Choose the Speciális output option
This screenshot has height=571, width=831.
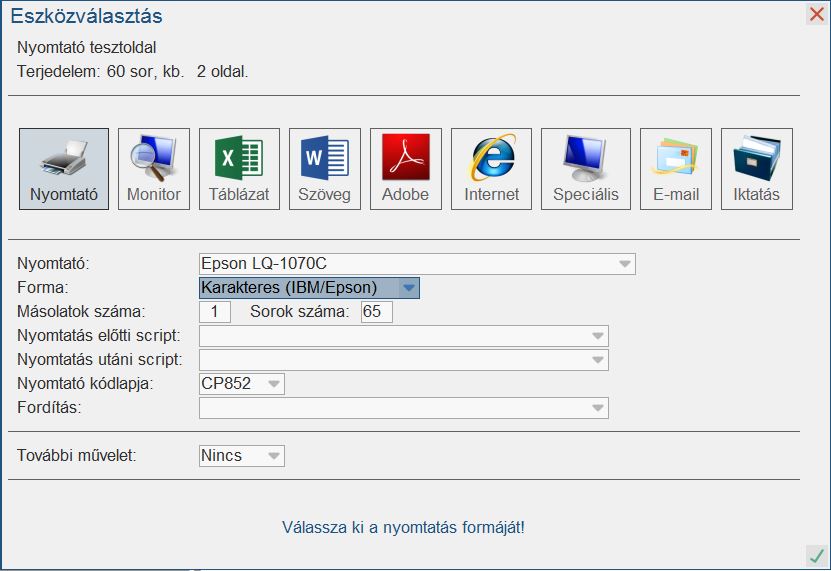pos(586,169)
